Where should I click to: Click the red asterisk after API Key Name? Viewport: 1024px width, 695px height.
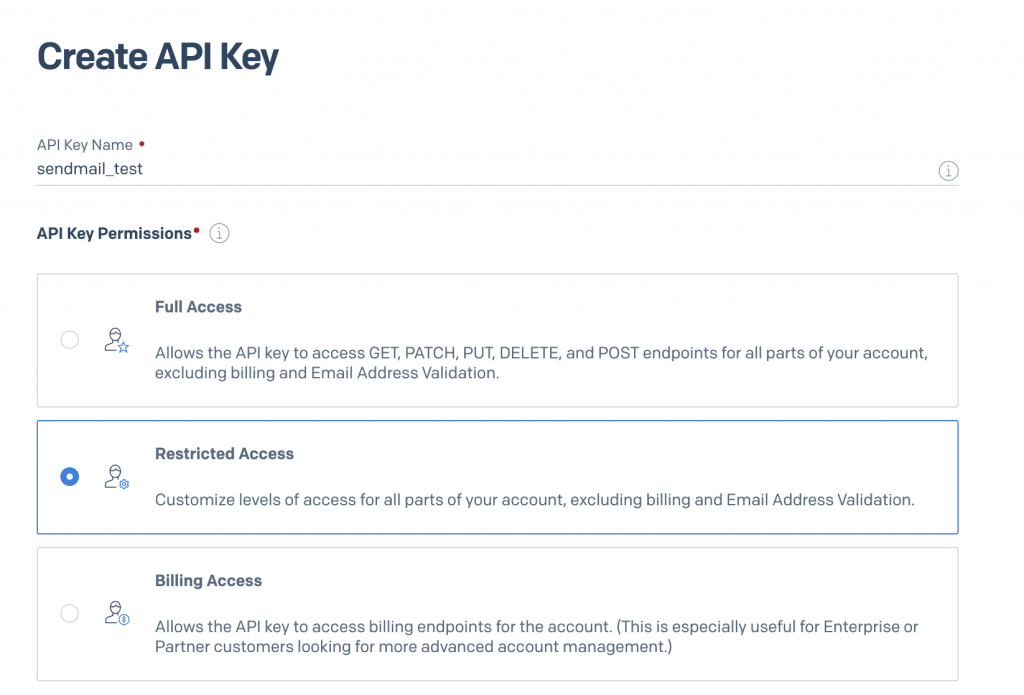point(142,144)
